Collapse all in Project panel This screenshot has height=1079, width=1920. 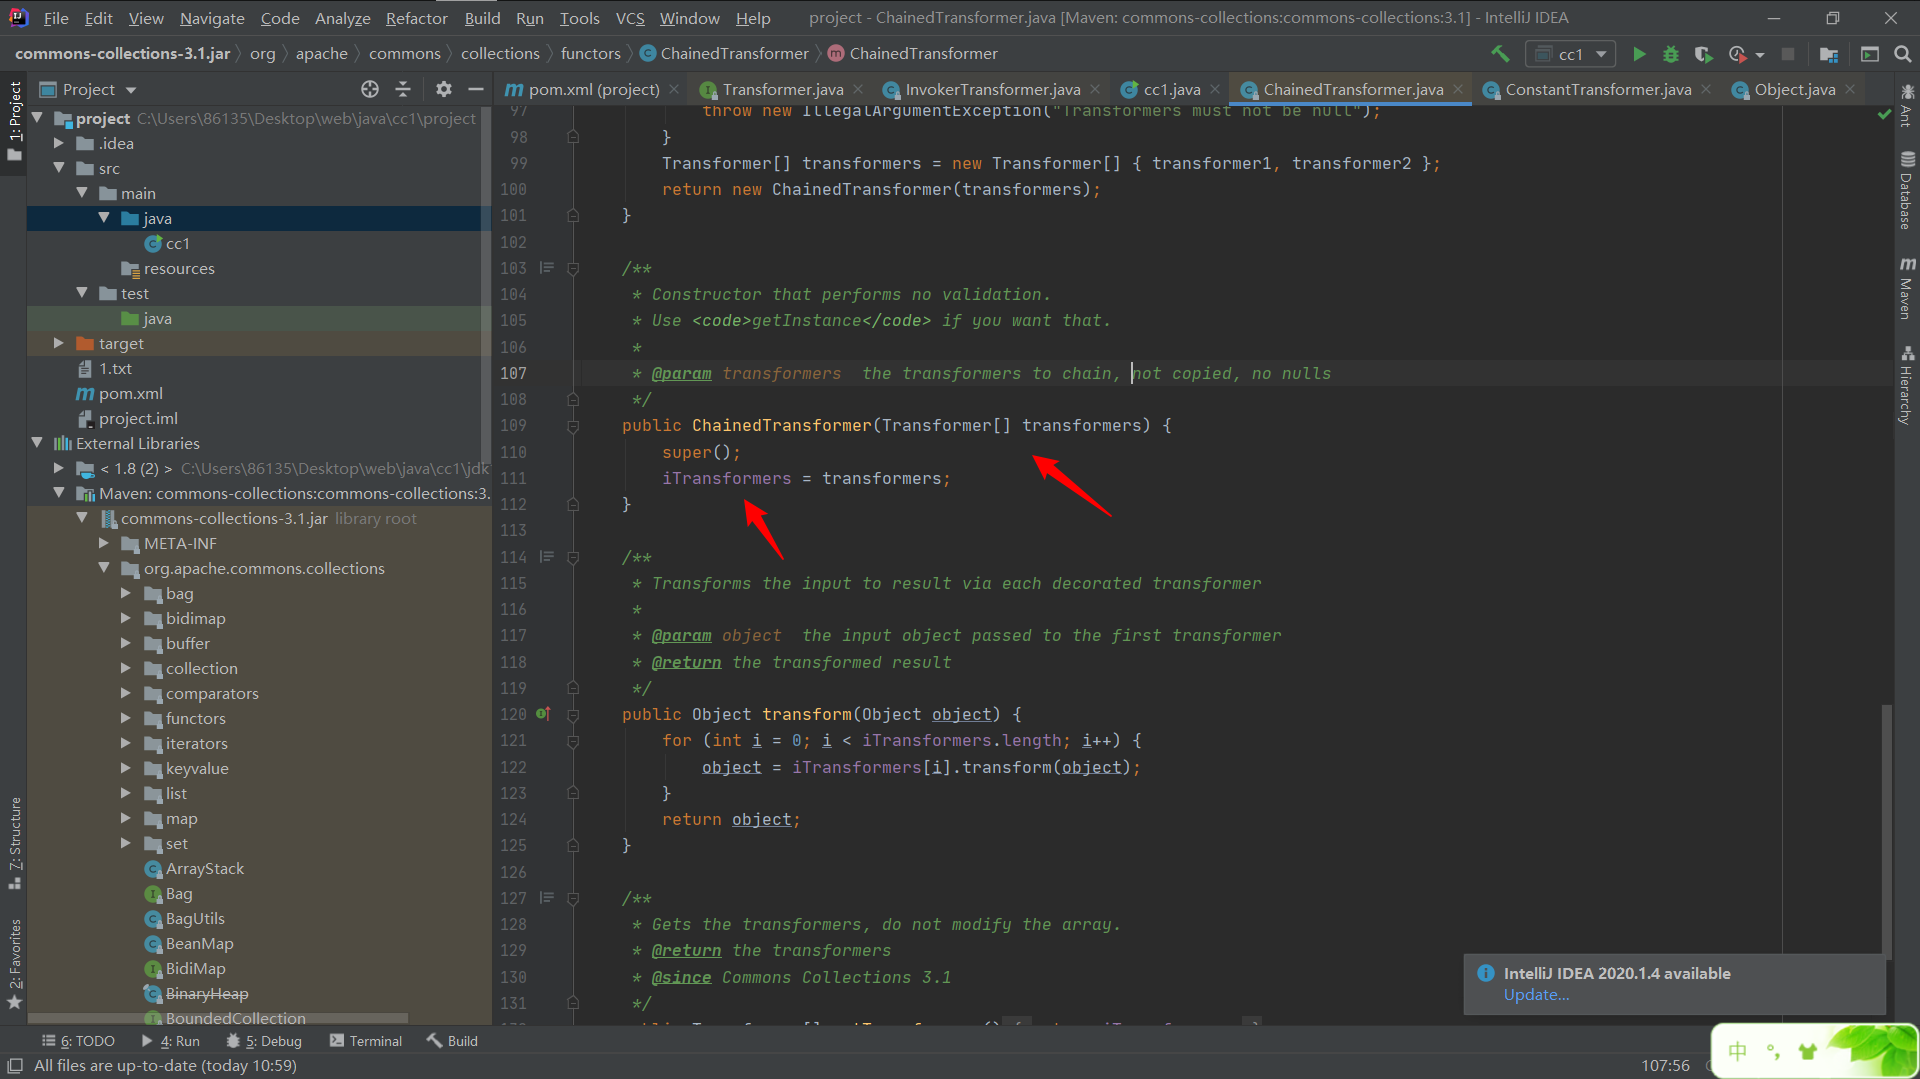(x=403, y=89)
